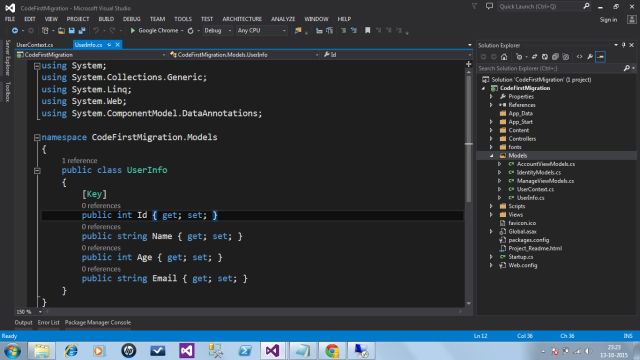Click the Home icon in Solution Explorer
Screen dimensions: 640x360
click(504, 57)
